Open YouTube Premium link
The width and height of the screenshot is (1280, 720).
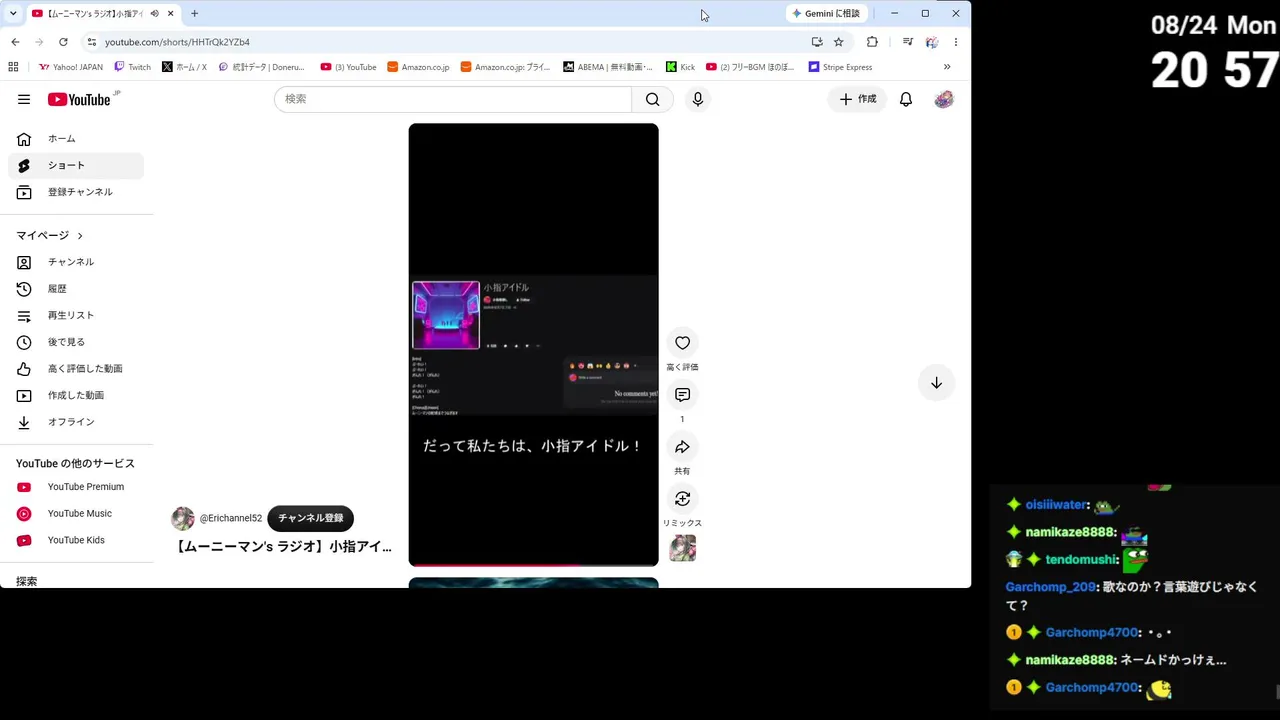[x=76, y=487]
